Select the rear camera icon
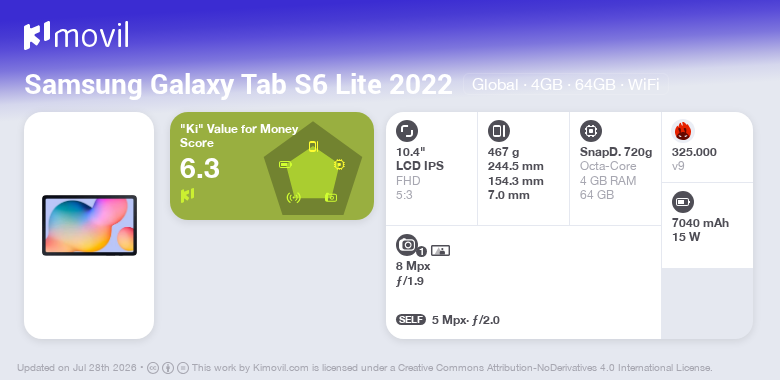Image resolution: width=780 pixels, height=380 pixels. coord(407,244)
